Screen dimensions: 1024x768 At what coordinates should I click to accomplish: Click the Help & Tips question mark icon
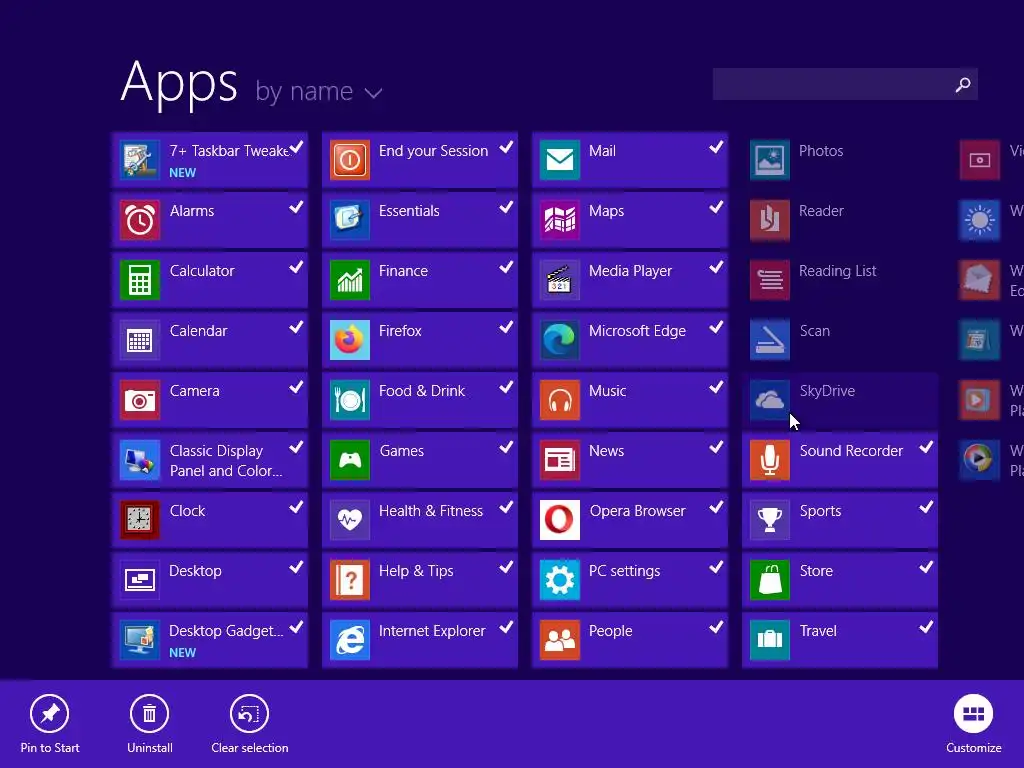click(350, 580)
